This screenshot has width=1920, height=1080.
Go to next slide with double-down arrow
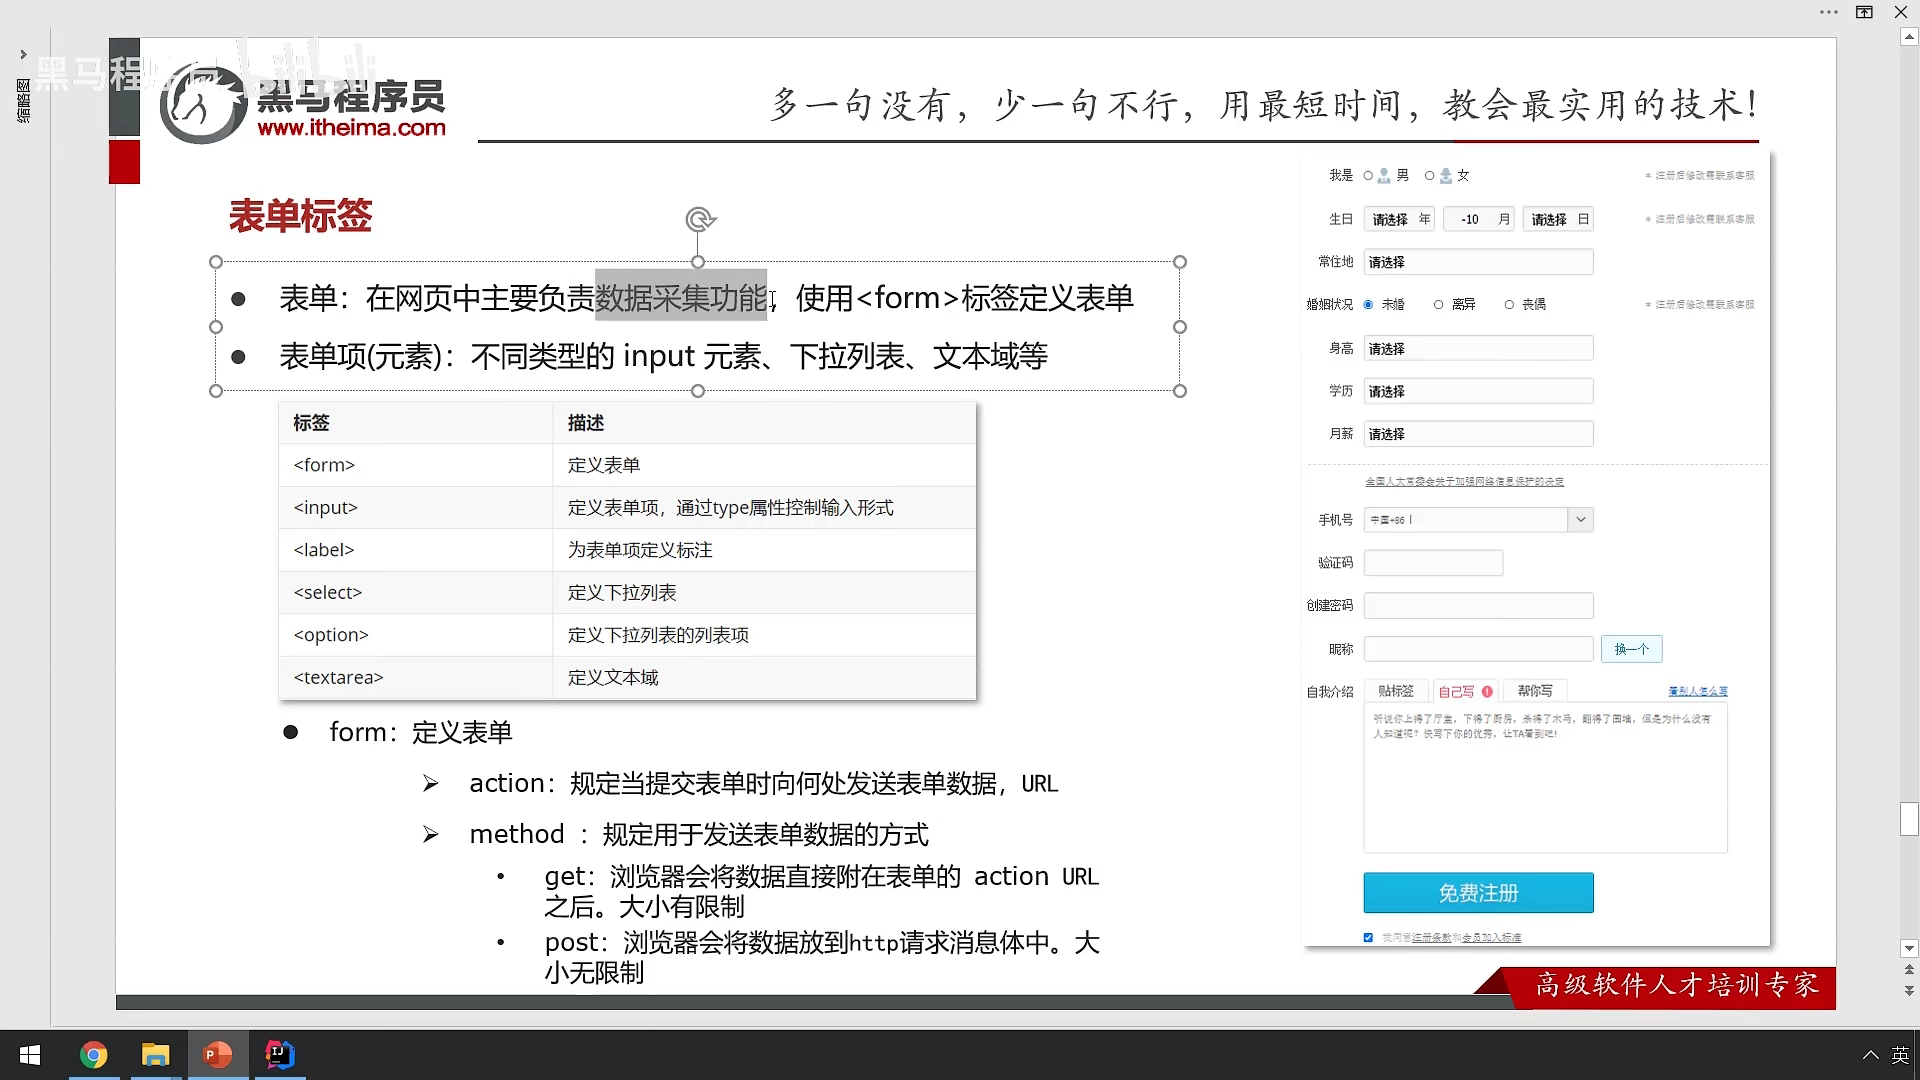(1909, 991)
